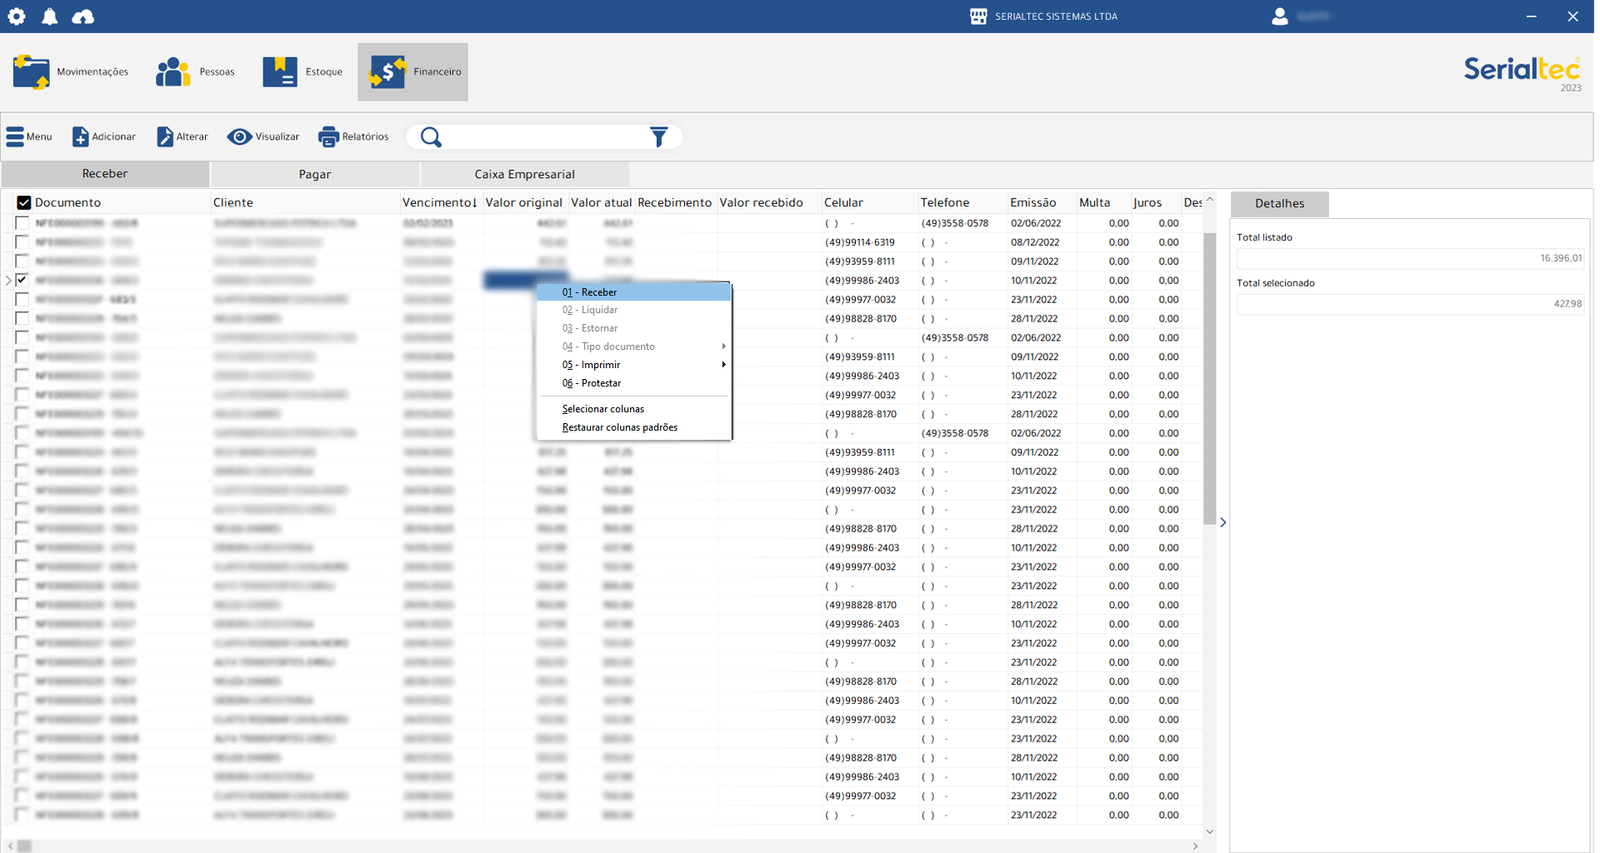Click the Total selecionado value field
1600x853 pixels.
point(1410,304)
